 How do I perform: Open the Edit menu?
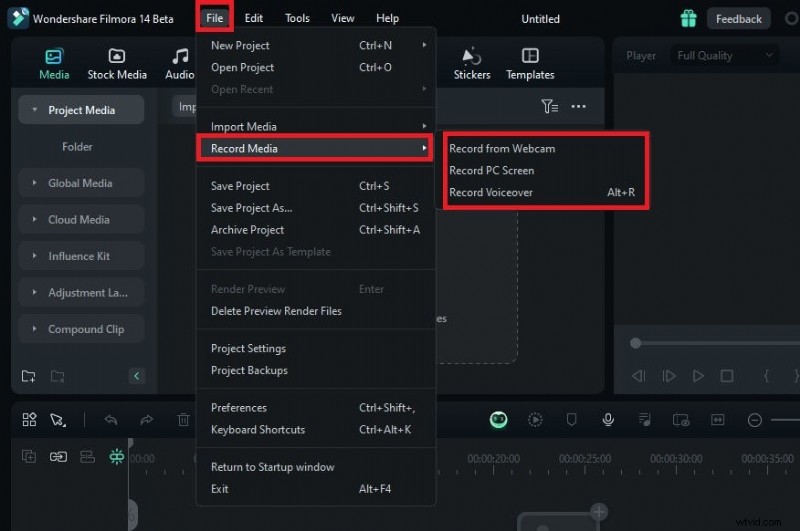[254, 18]
